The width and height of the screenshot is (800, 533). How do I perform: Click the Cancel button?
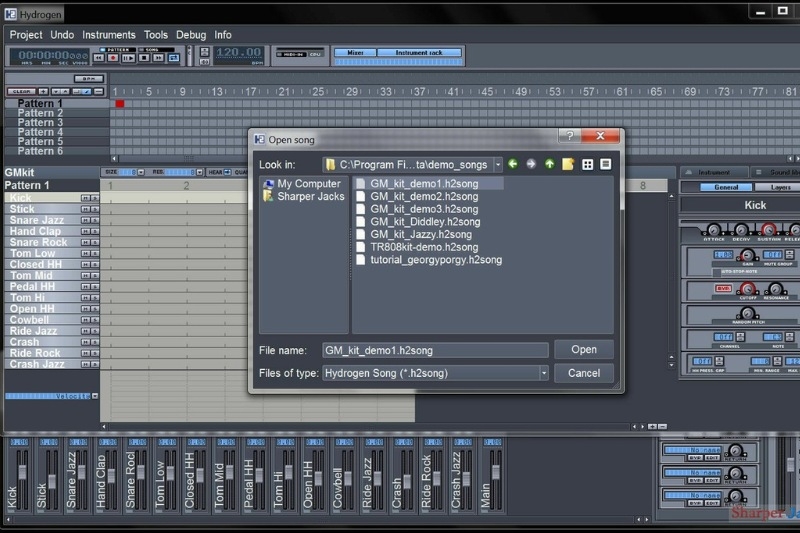584,373
